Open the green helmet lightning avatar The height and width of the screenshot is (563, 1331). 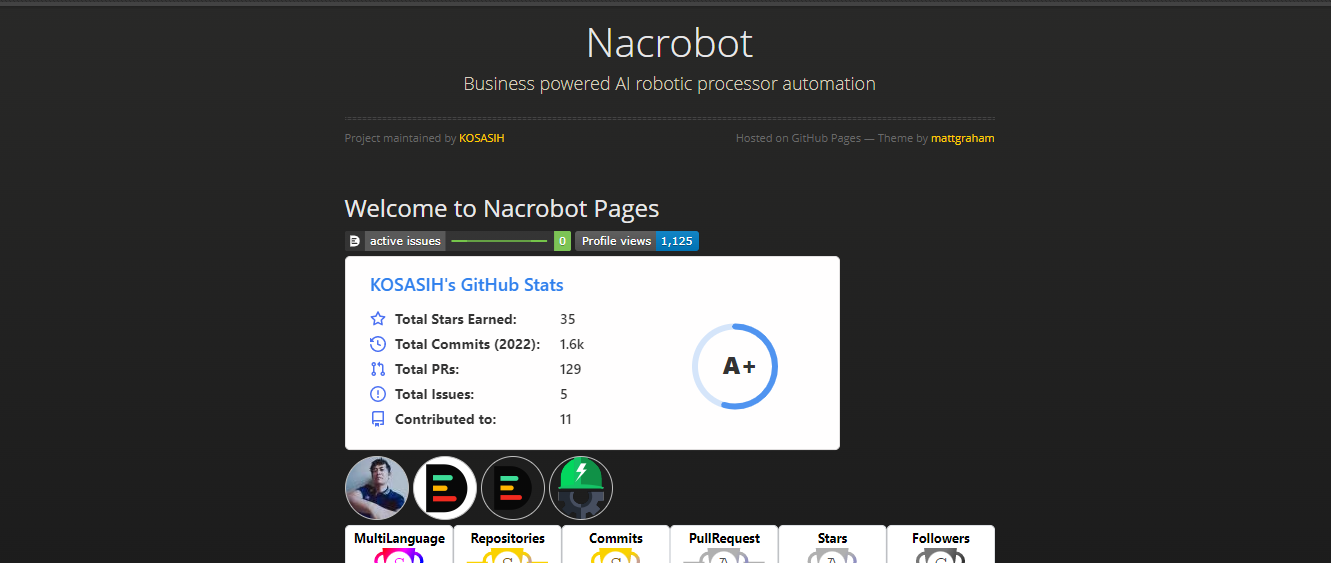pyautogui.click(x=581, y=488)
